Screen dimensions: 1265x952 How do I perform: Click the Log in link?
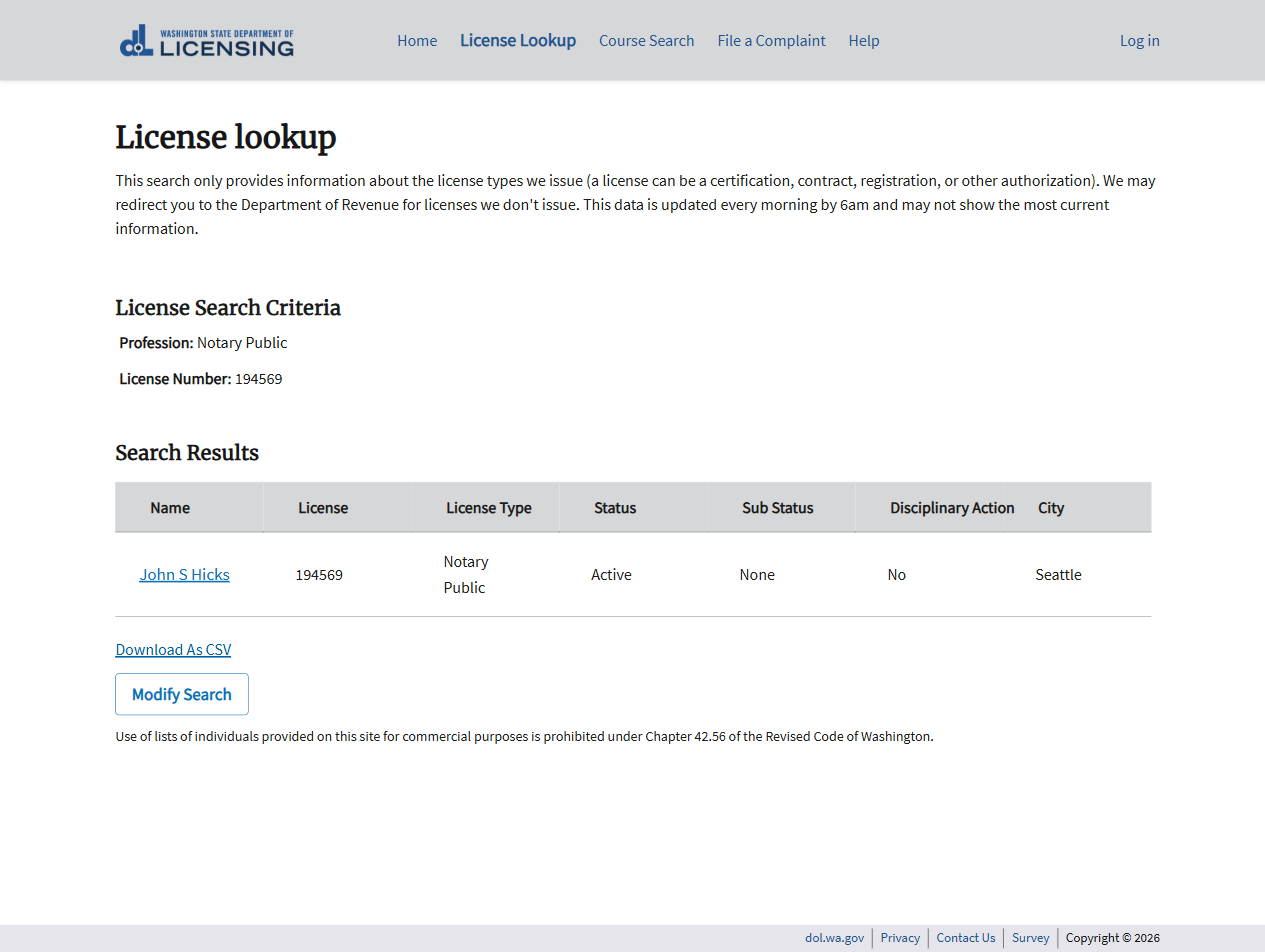tap(1139, 41)
